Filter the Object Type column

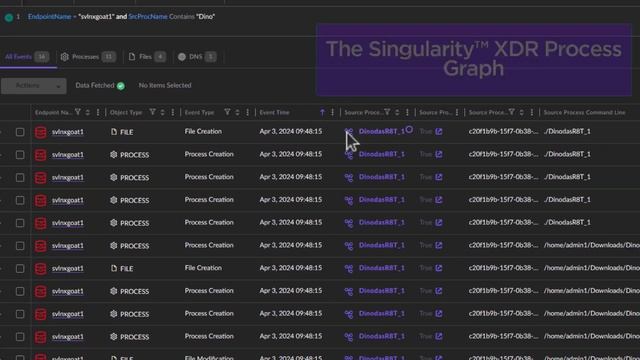(x=152, y=112)
